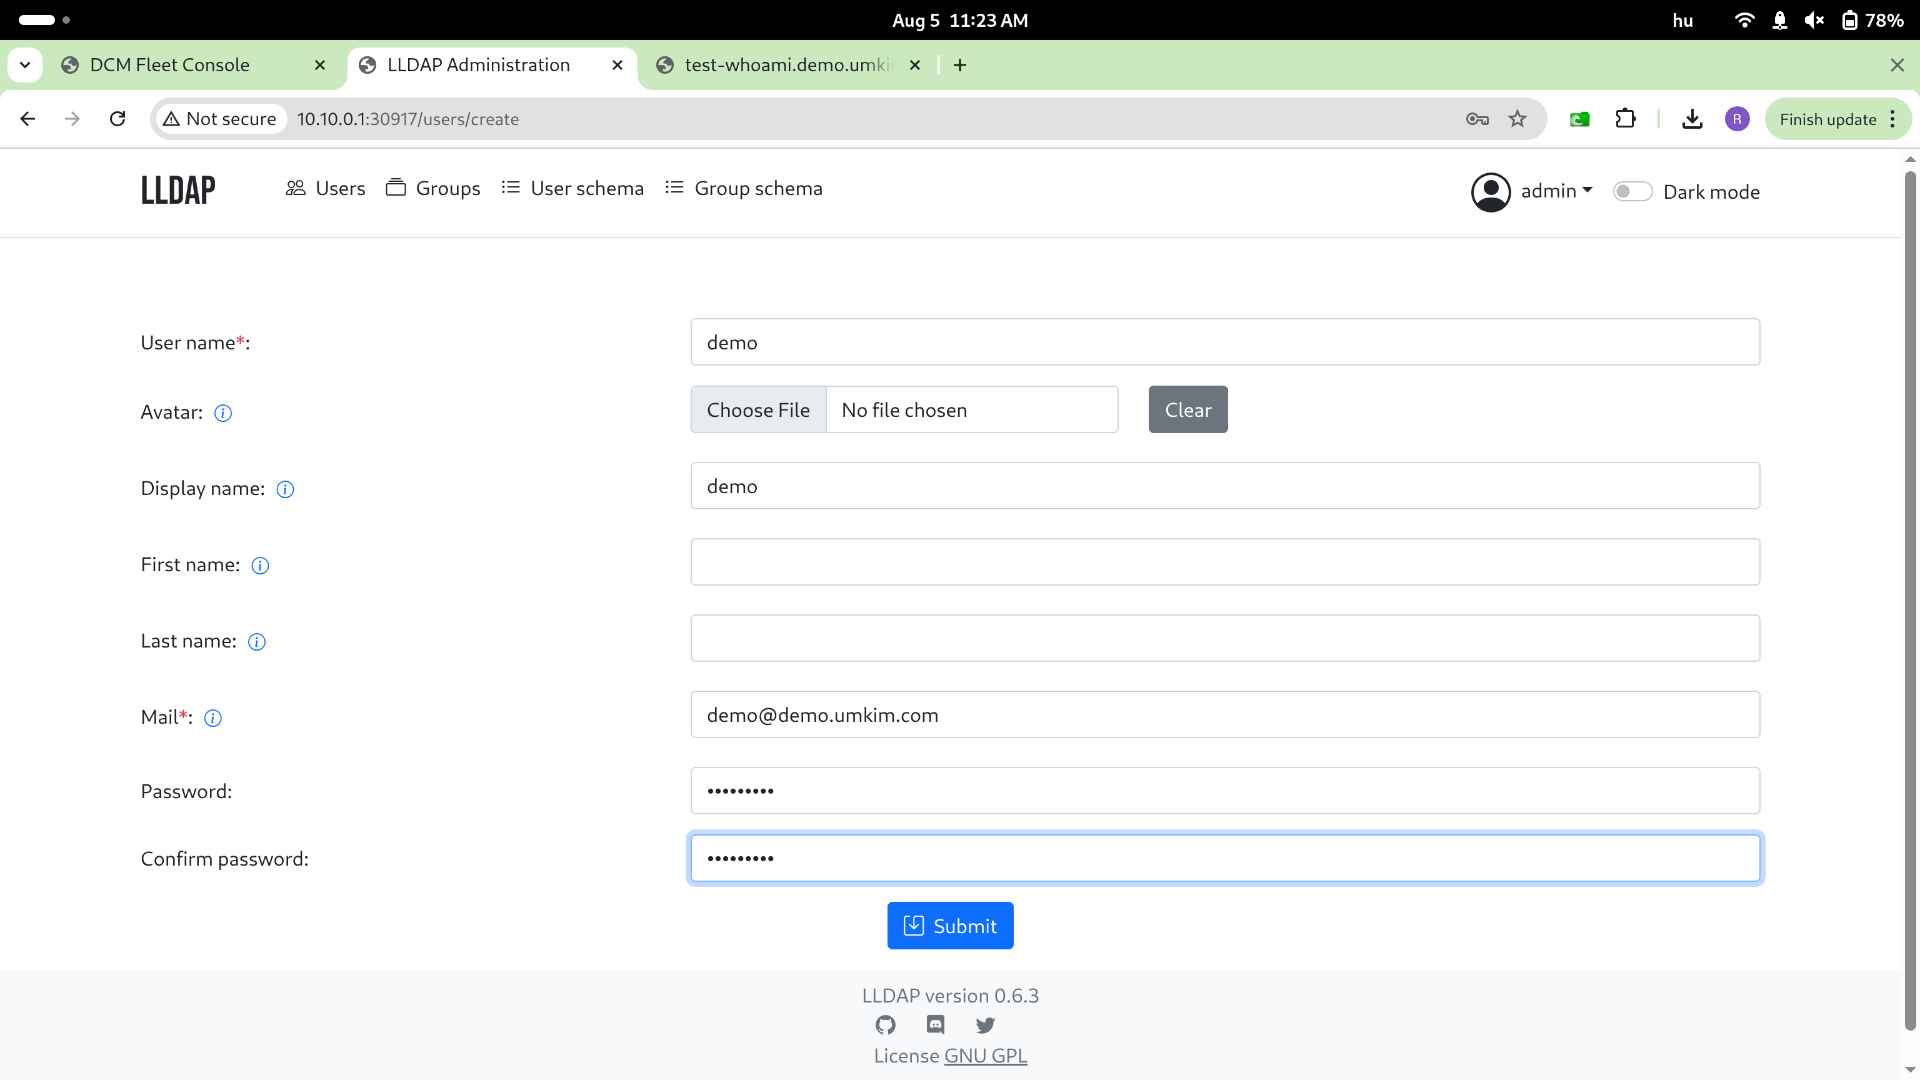
Task: Submit the new user form
Action: 950,926
